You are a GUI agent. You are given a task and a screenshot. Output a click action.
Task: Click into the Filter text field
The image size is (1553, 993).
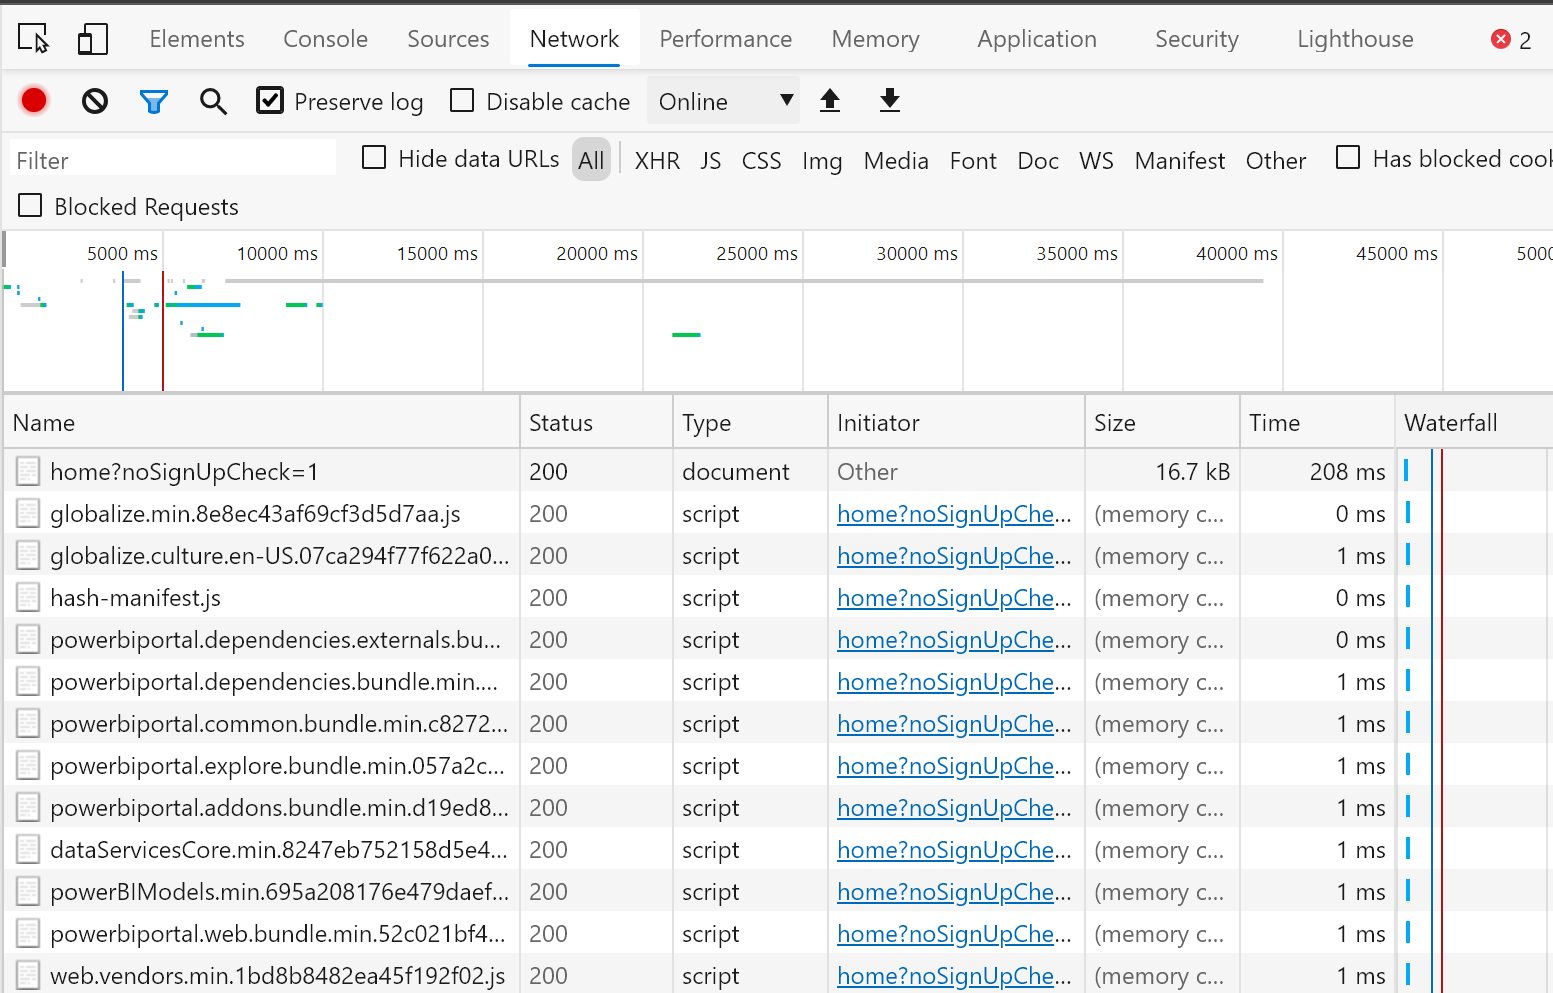[173, 160]
